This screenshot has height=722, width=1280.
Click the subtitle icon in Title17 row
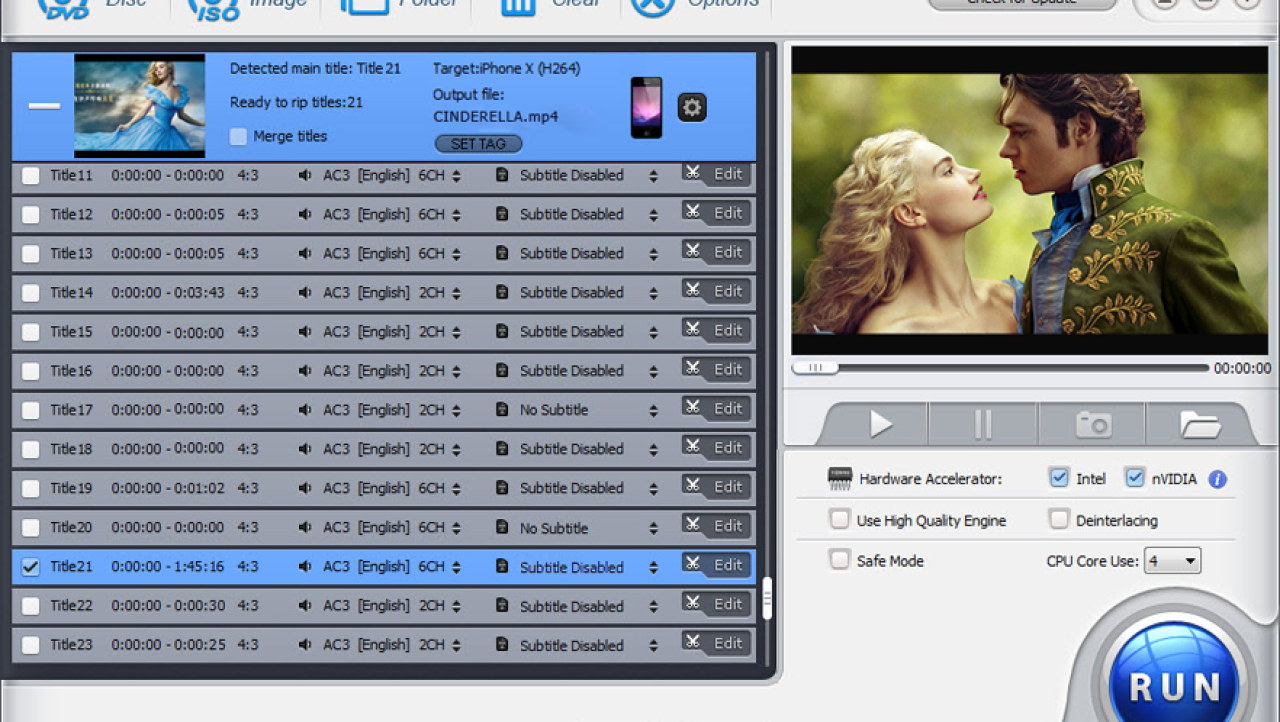coord(502,409)
